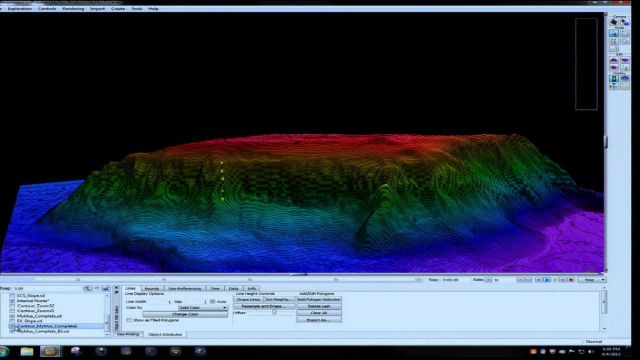
Task: Click the Drape Lines button
Action: [249, 300]
